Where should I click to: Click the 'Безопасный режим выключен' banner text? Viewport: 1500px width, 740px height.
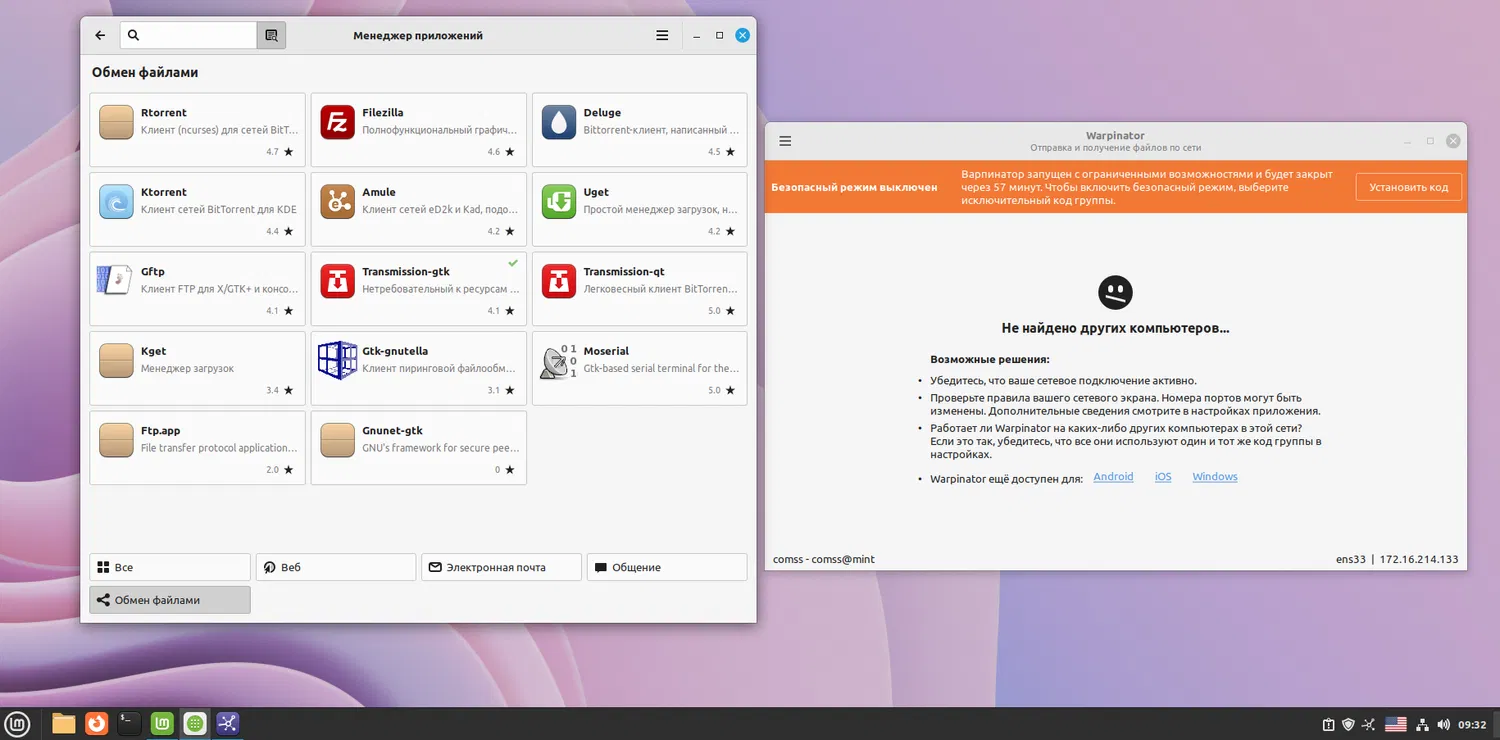tap(855, 187)
